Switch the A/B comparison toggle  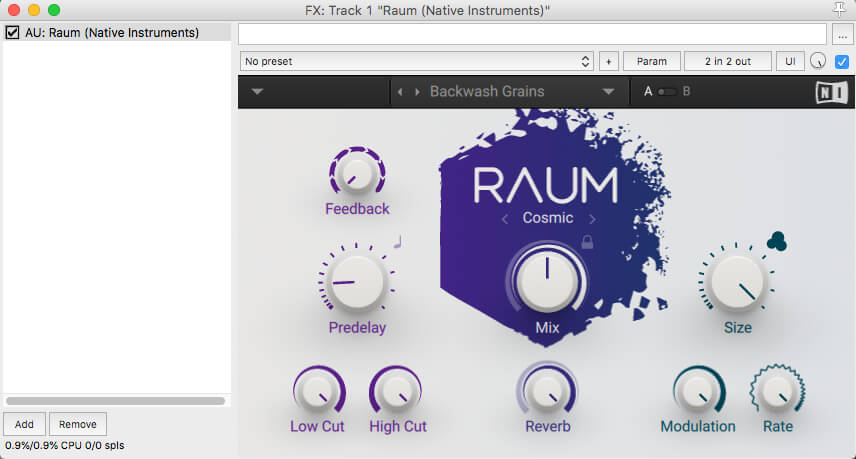tap(667, 92)
